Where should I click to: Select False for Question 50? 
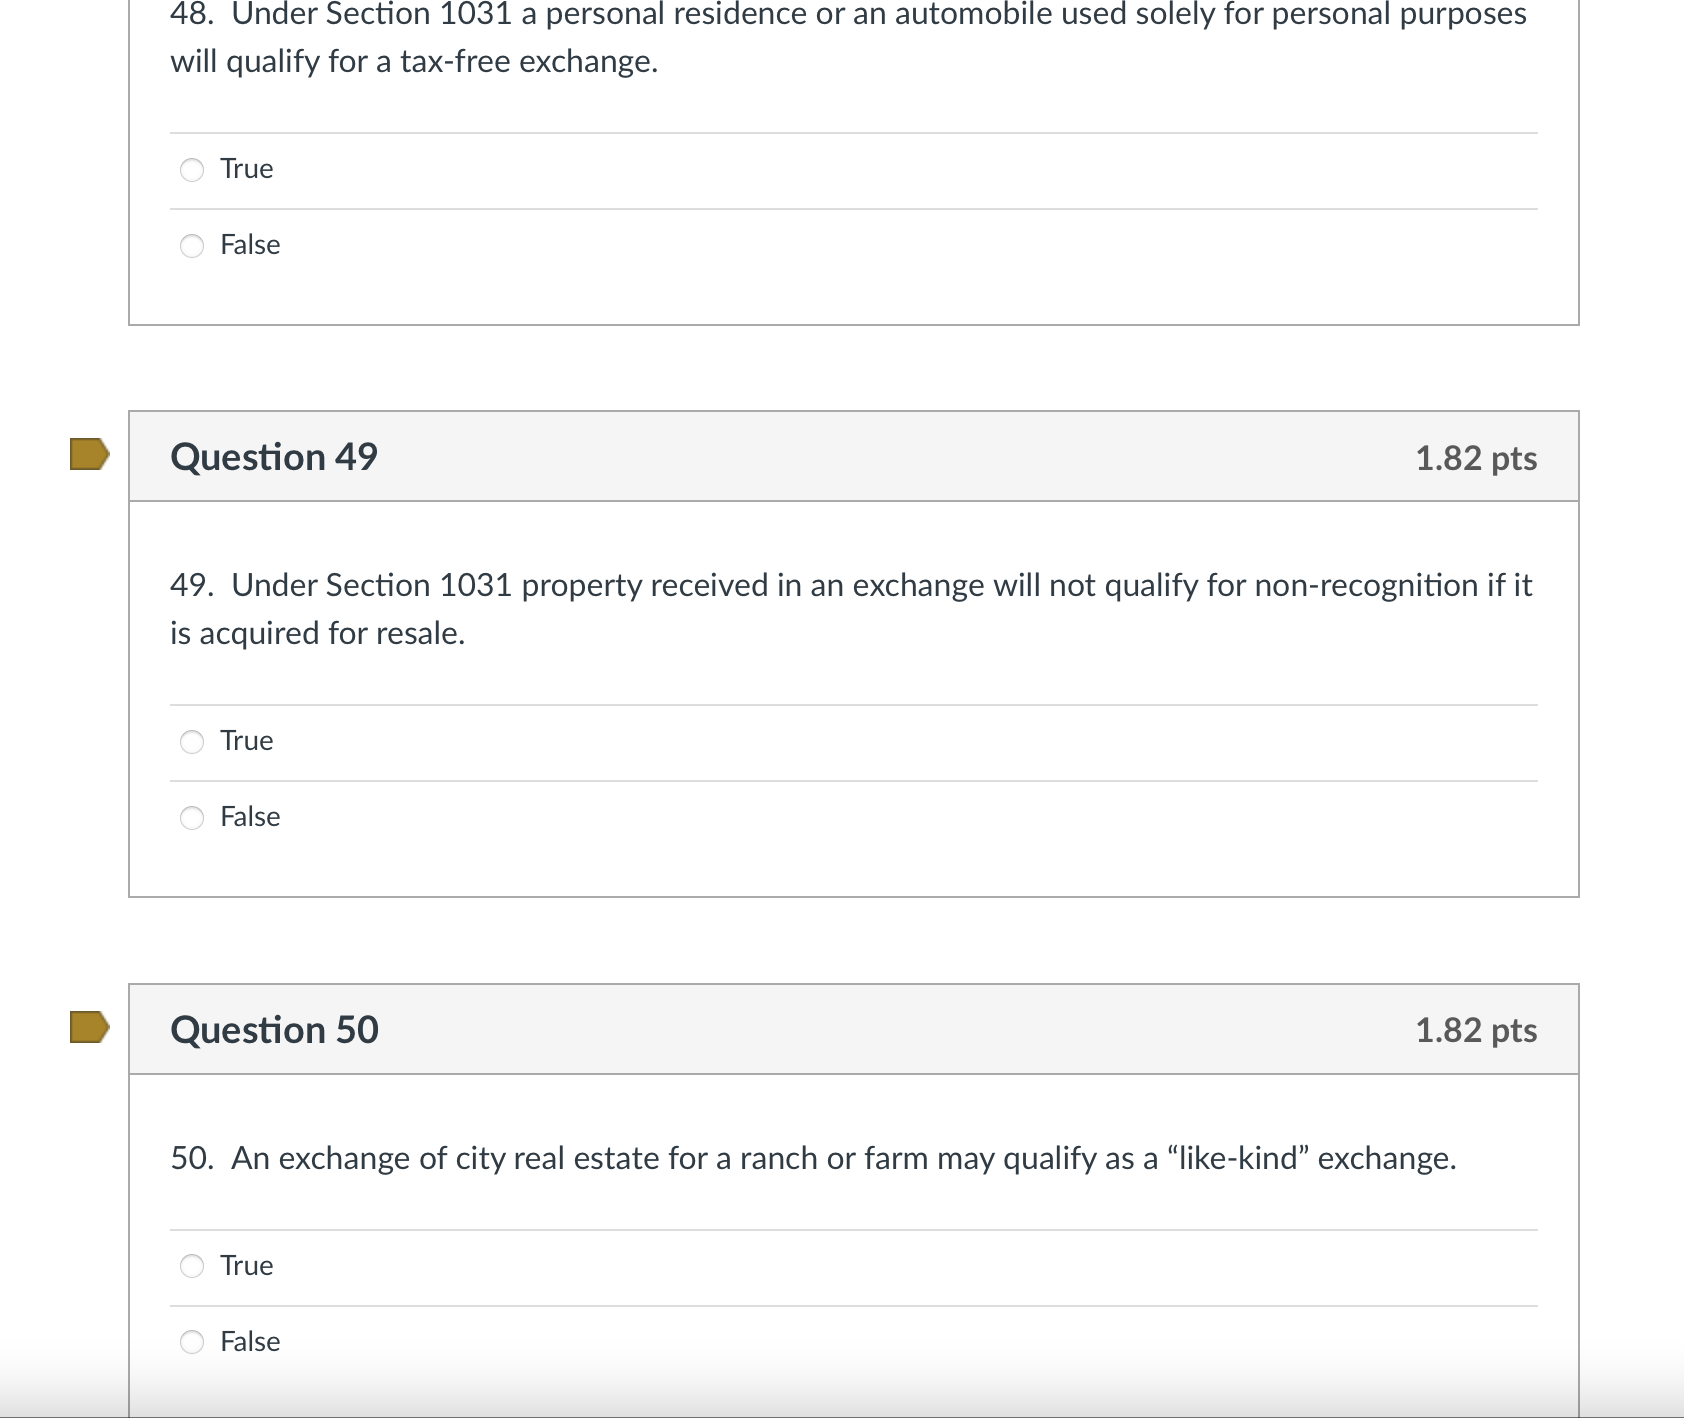(x=191, y=1342)
